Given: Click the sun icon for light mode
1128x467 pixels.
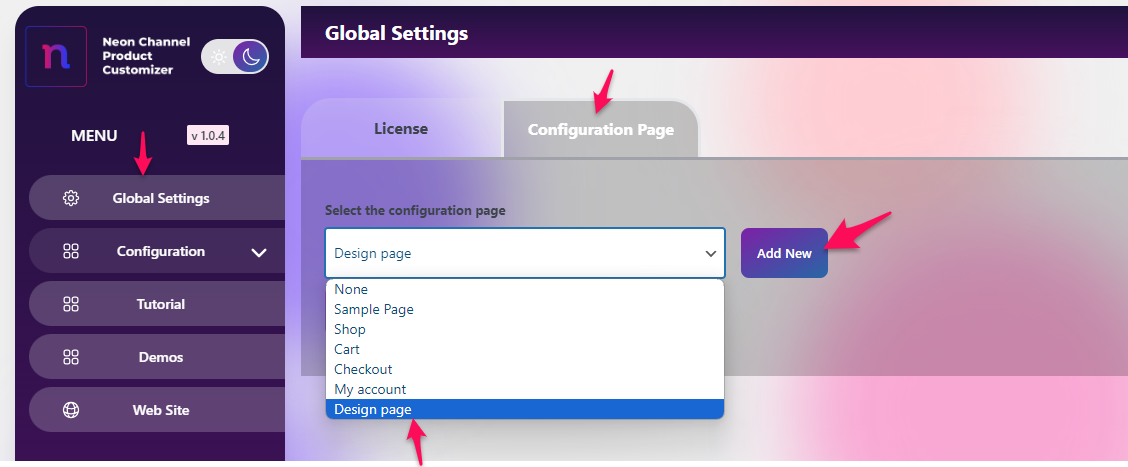Looking at the screenshot, I should (x=218, y=58).
